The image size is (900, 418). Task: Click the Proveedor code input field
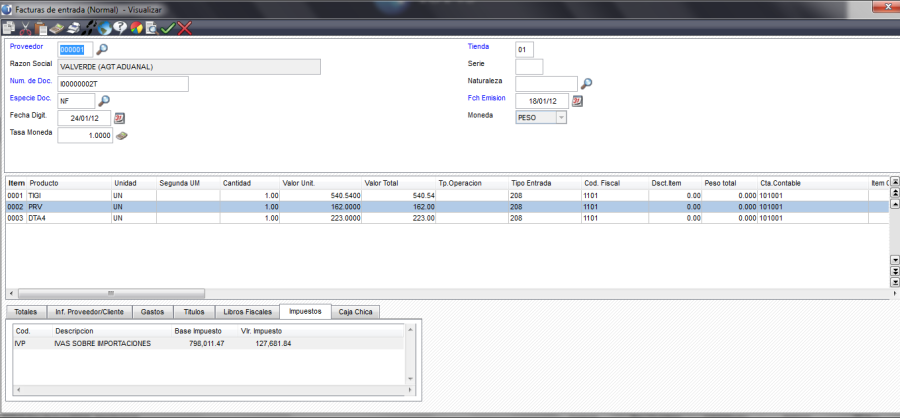pyautogui.click(x=75, y=49)
